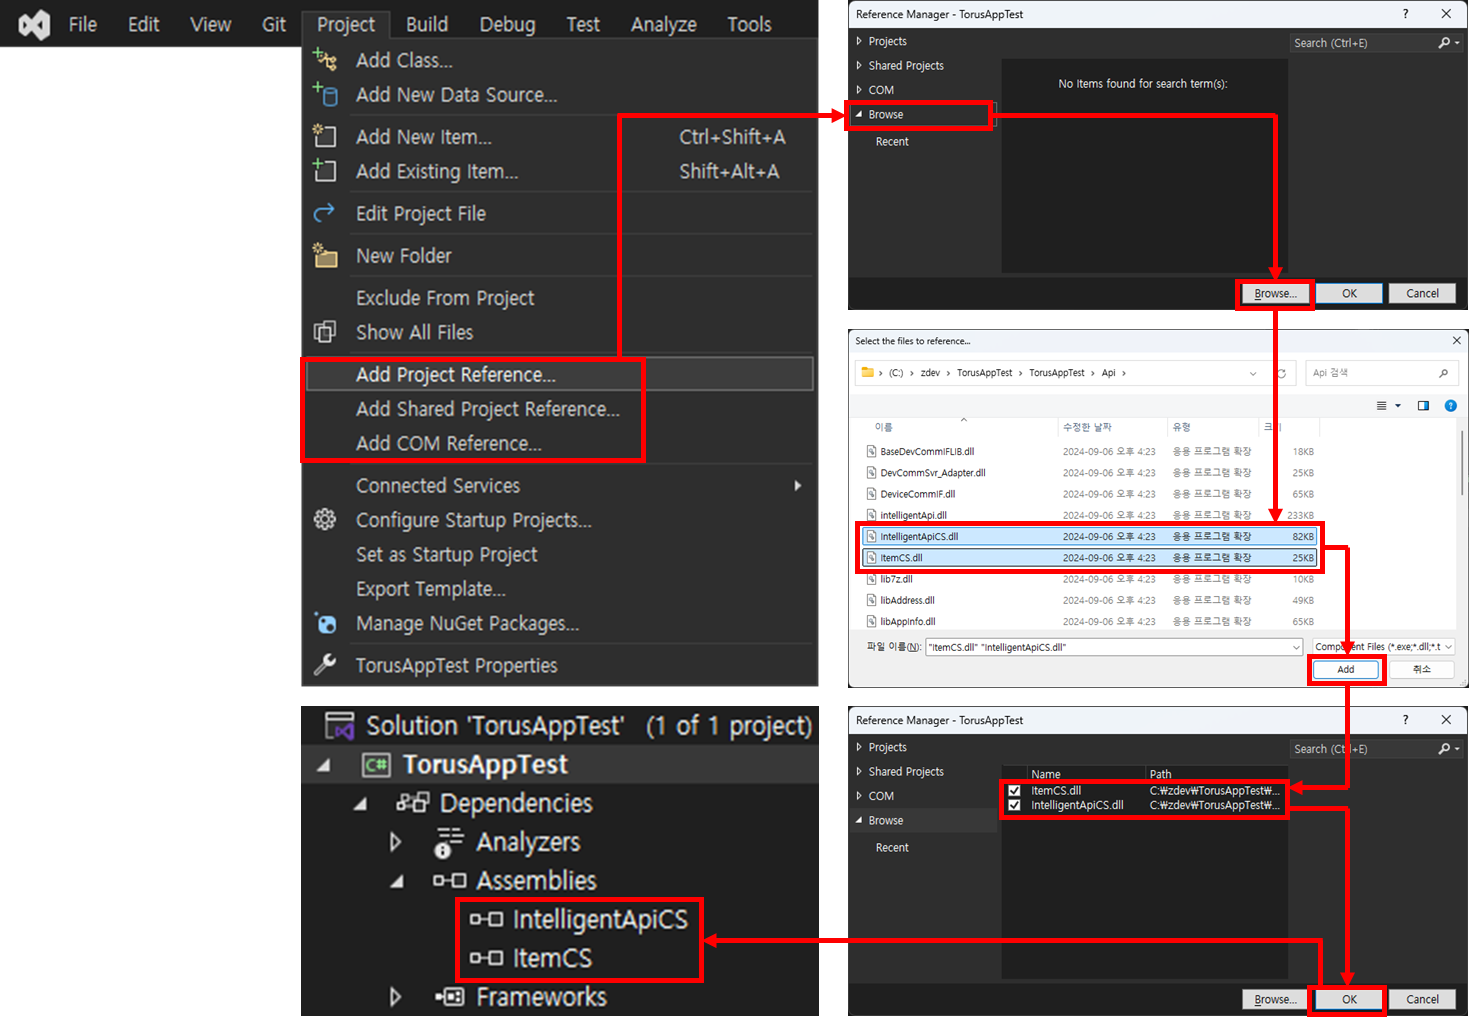Click the file name input field
Image resolution: width=1469 pixels, height=1017 pixels.
1114,647
